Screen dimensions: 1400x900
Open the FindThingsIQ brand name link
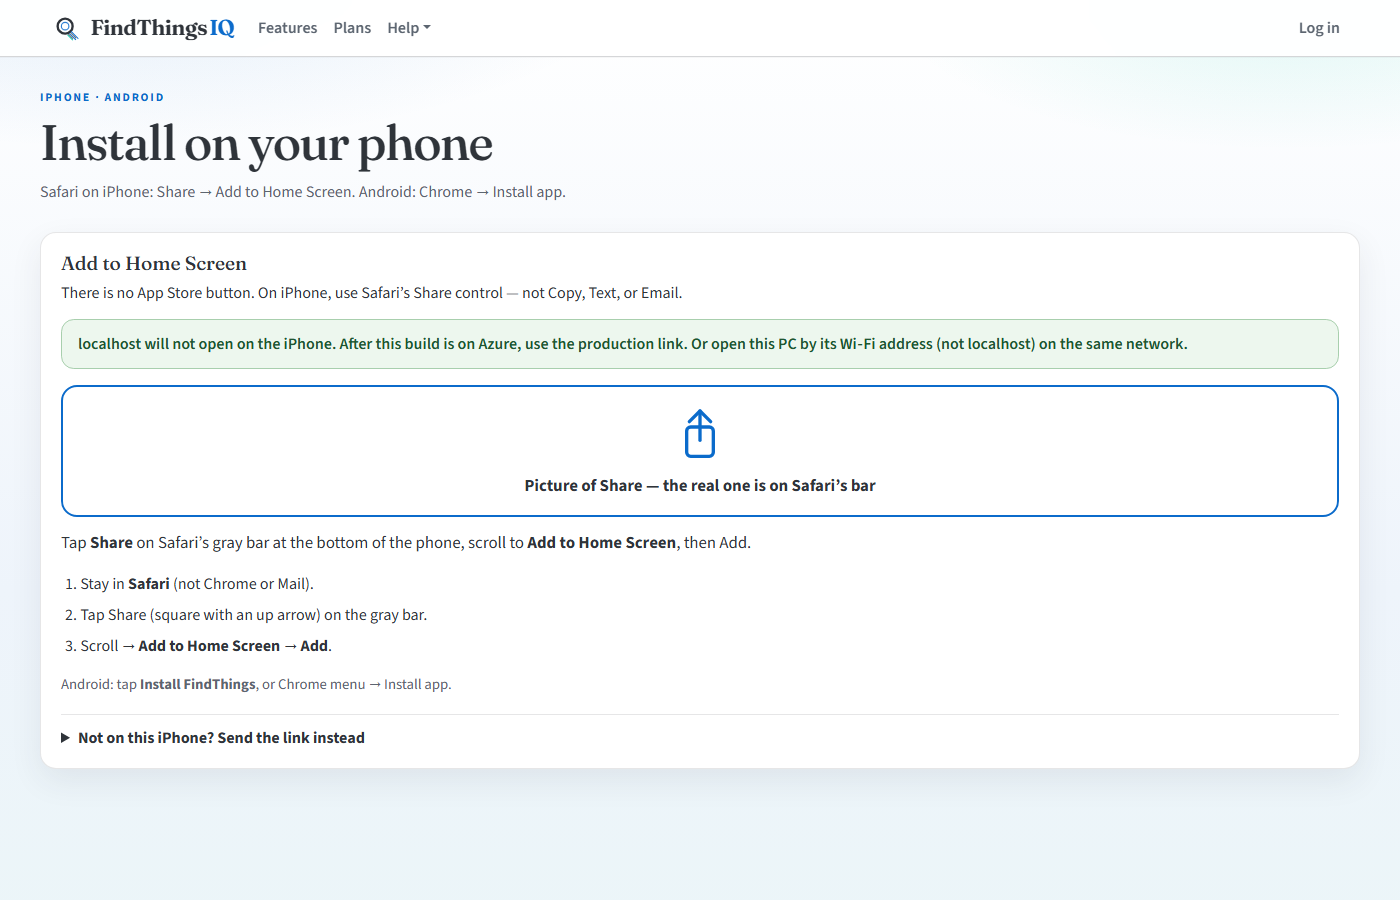(163, 28)
